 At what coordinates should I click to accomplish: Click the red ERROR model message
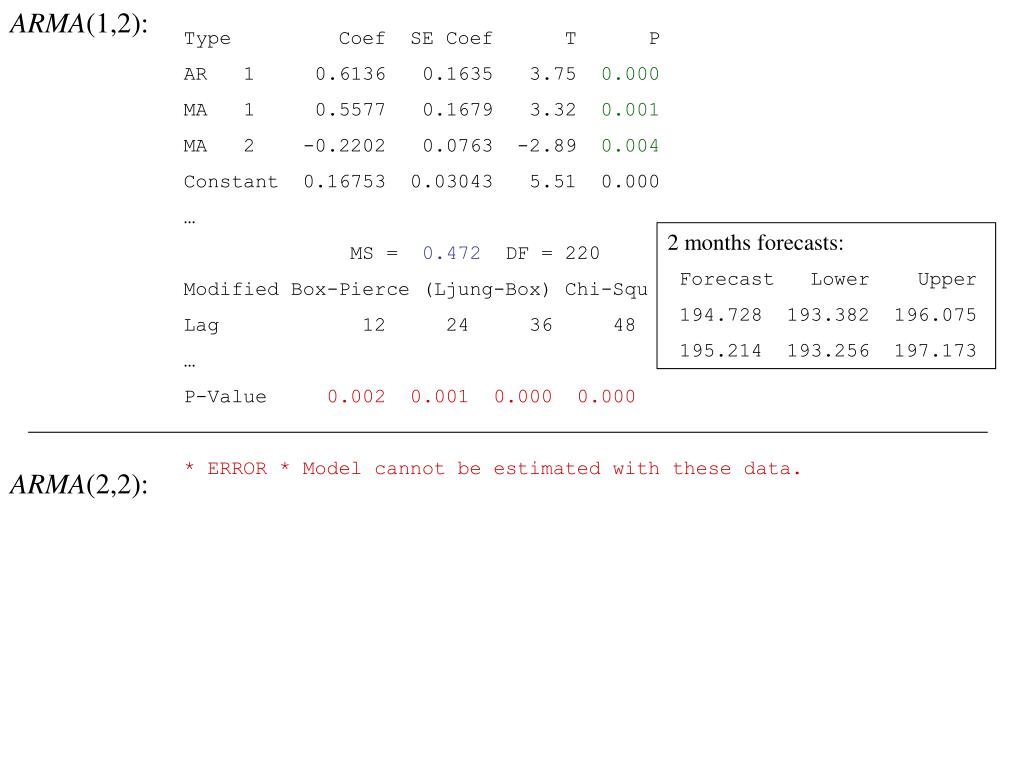tap(493, 469)
